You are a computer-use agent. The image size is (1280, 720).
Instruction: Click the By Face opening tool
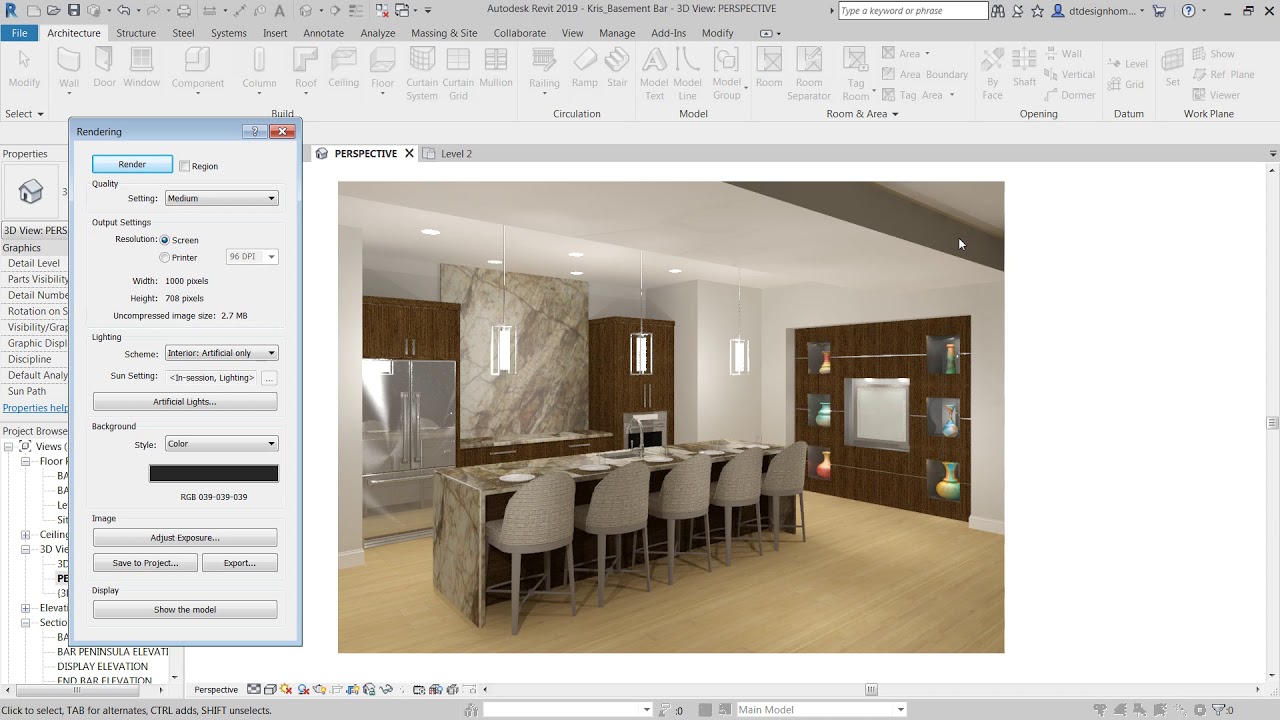992,74
